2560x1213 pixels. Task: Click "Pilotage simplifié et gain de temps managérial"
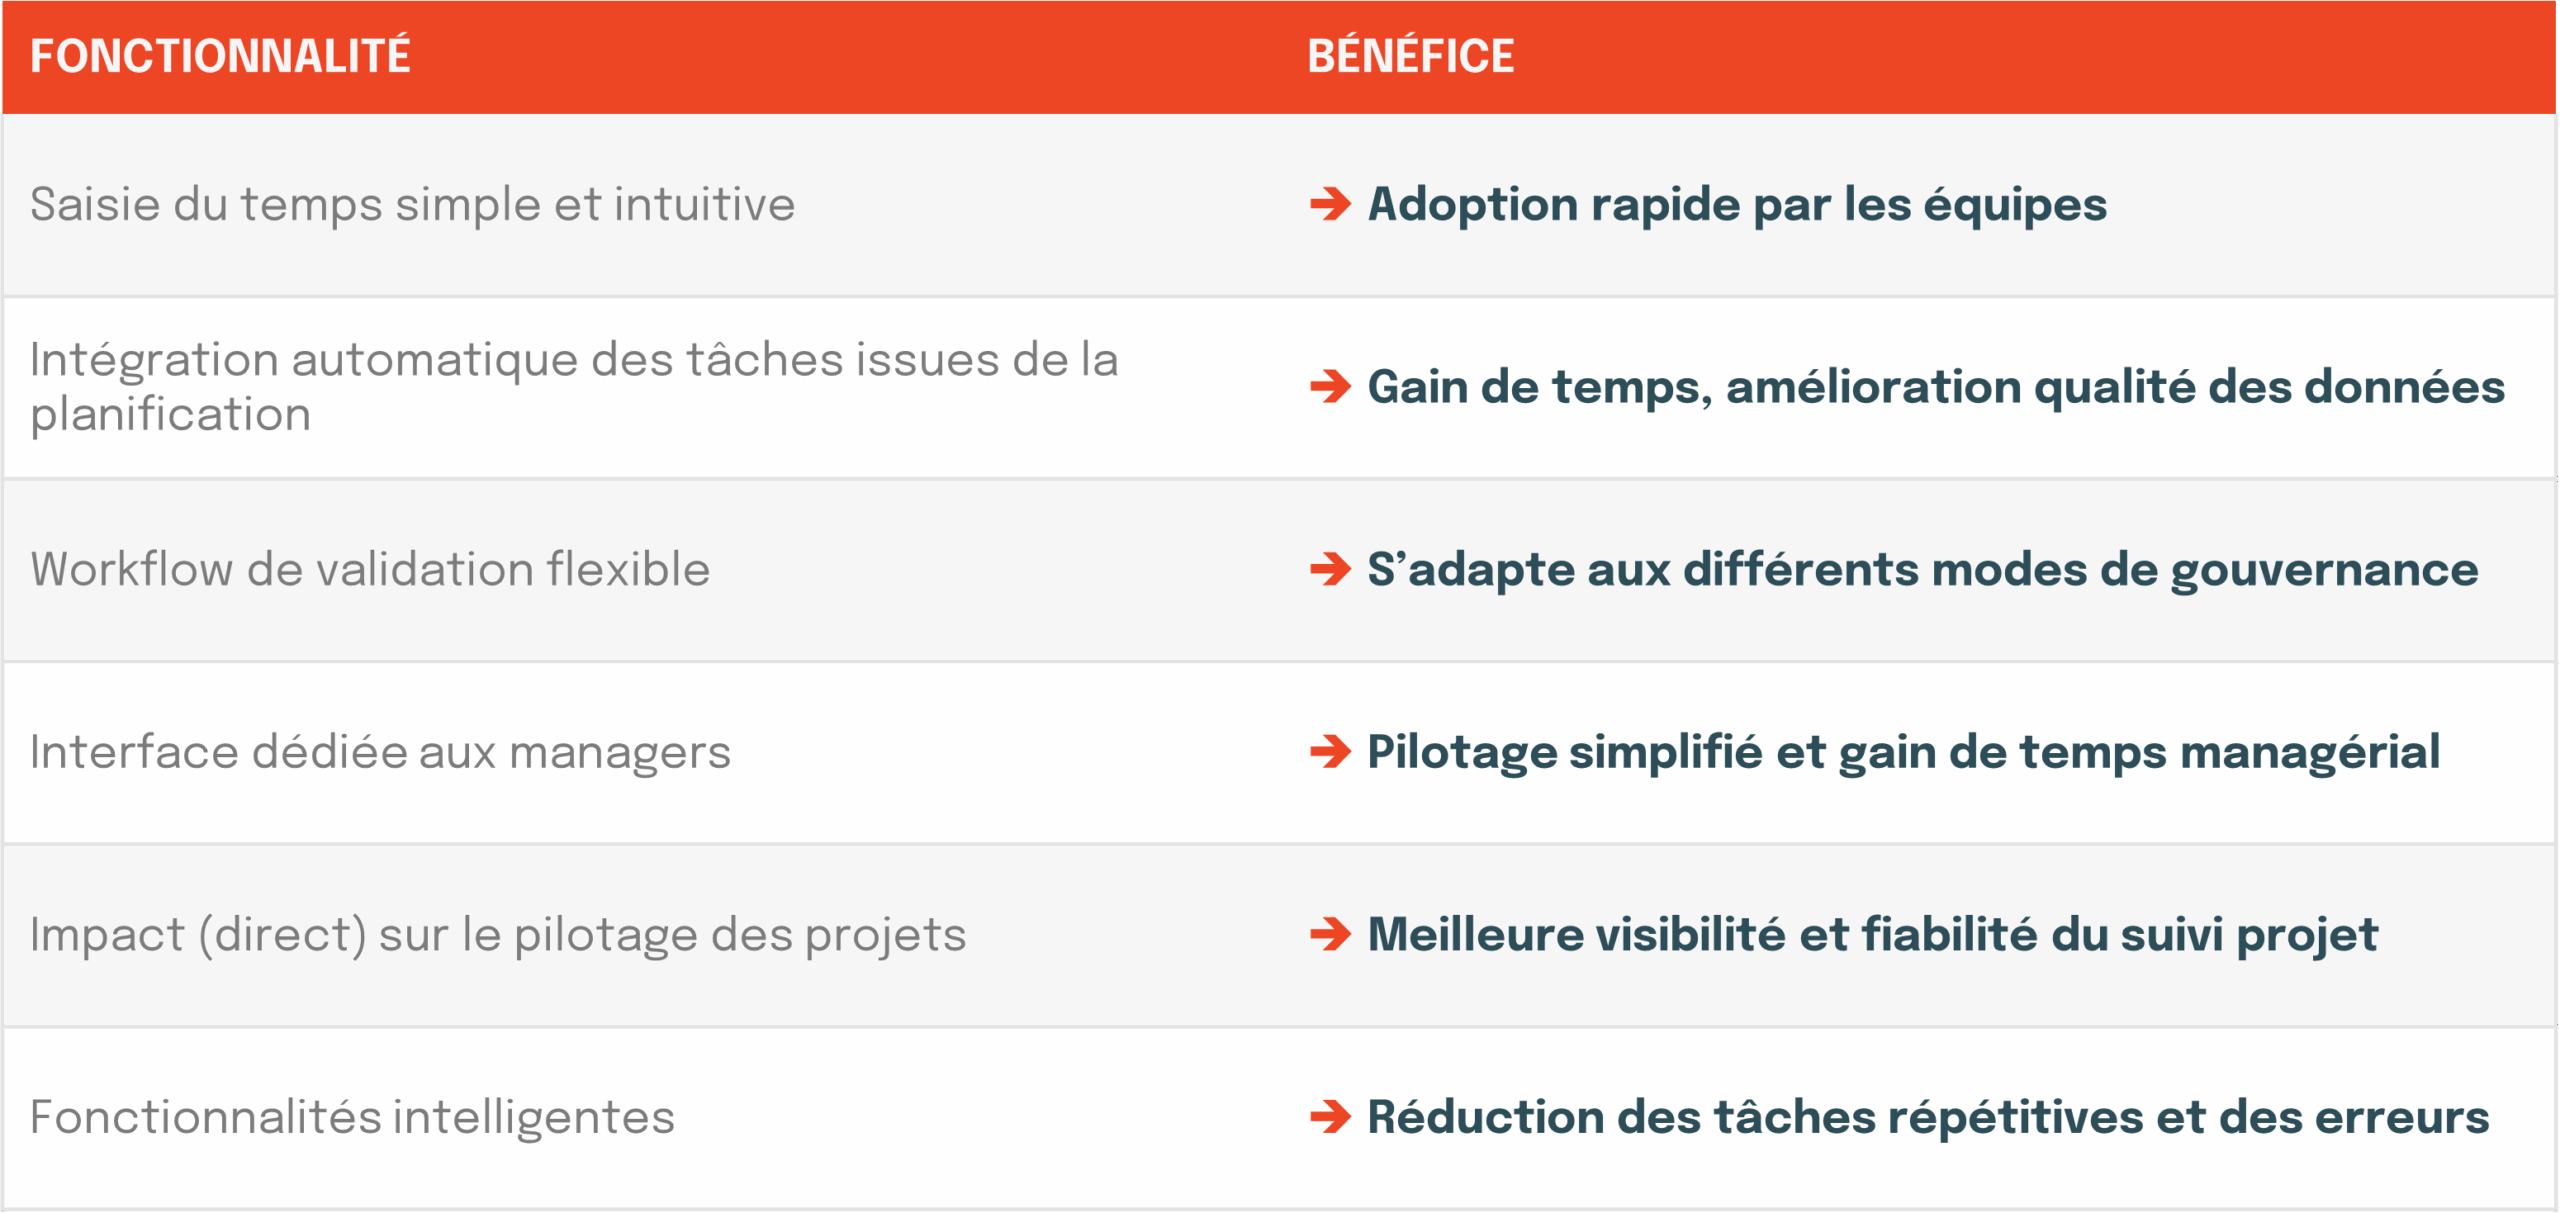tap(1903, 751)
